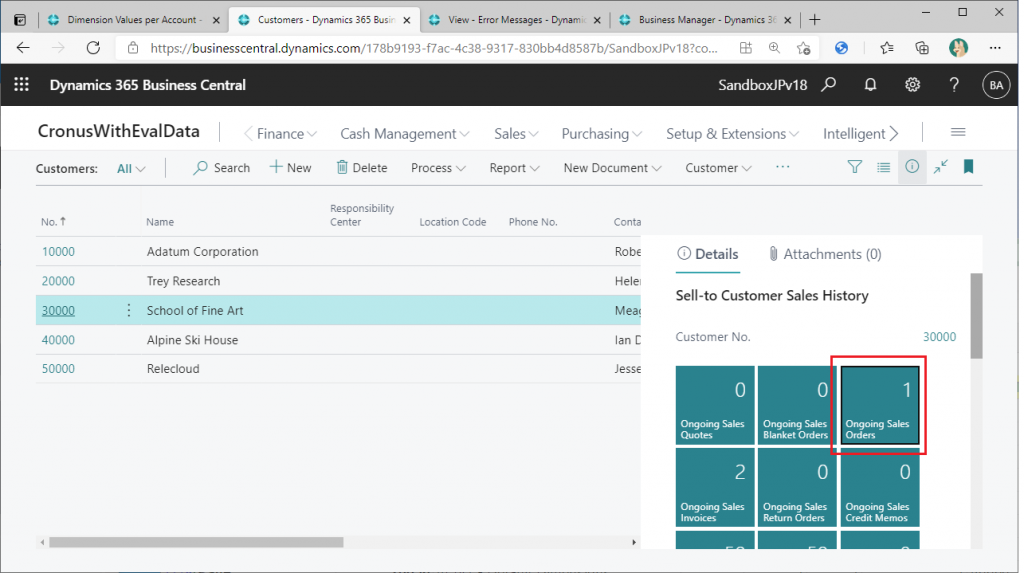The width and height of the screenshot is (1024, 573).
Task: Open the settings gear in Business Central
Action: tap(912, 84)
